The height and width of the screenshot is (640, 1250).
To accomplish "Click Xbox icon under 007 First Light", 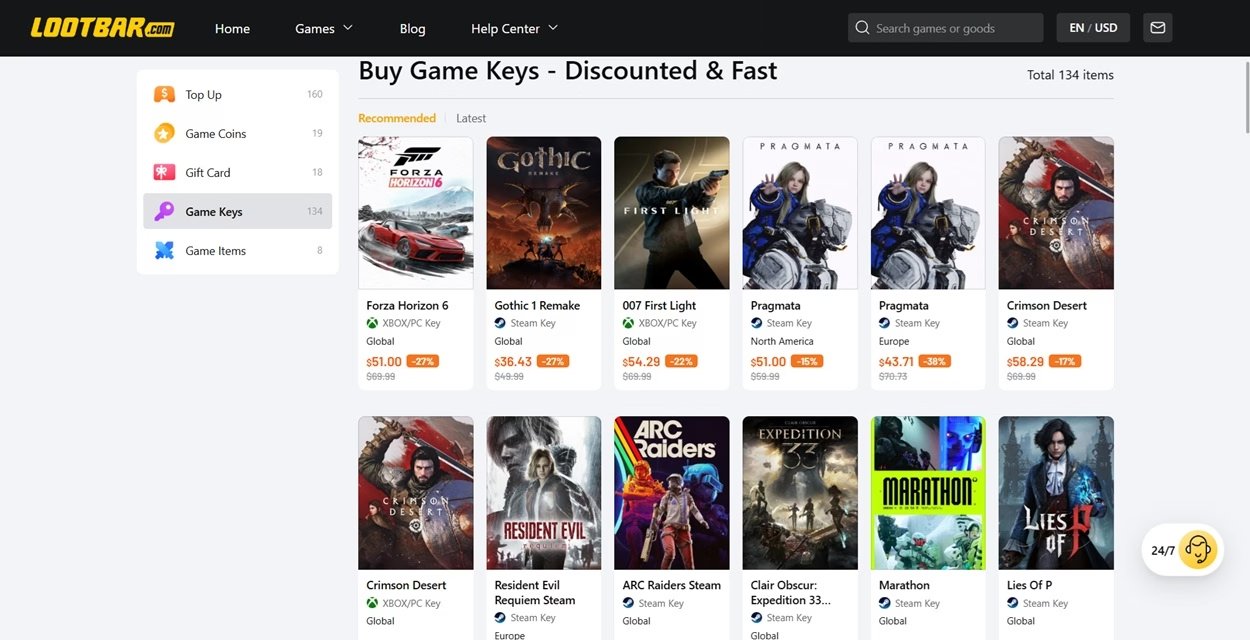I will 628,323.
